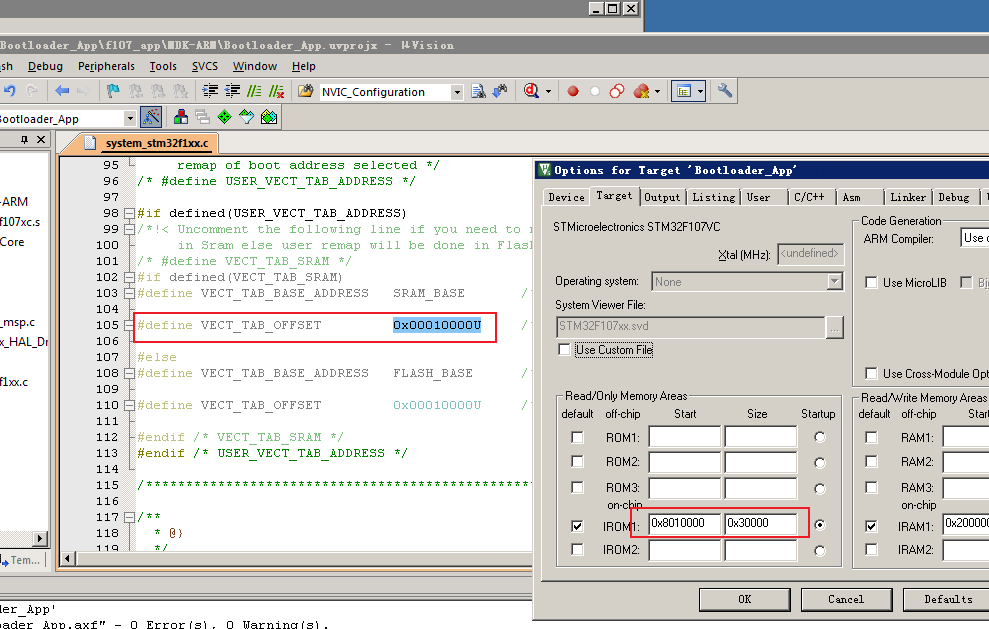Collapse code fold at line 102

pyautogui.click(x=129, y=277)
